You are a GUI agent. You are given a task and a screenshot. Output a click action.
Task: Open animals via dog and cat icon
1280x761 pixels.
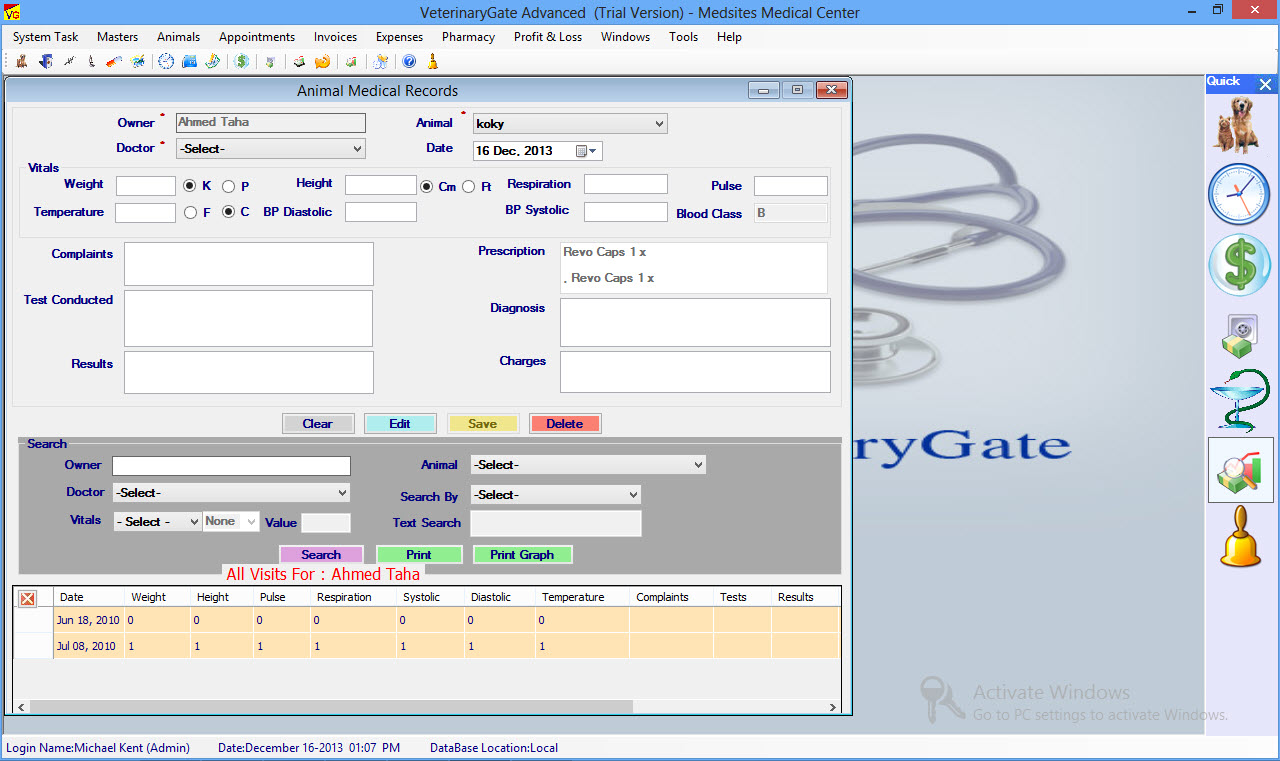click(x=1238, y=125)
